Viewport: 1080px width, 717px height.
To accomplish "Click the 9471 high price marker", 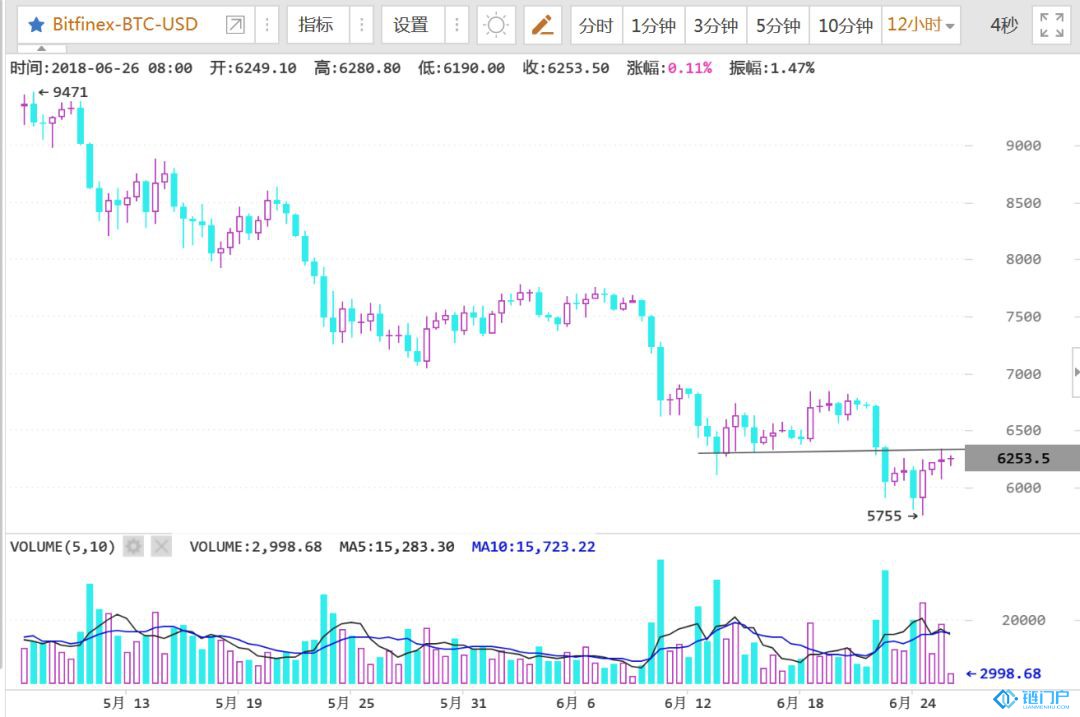I will [63, 92].
